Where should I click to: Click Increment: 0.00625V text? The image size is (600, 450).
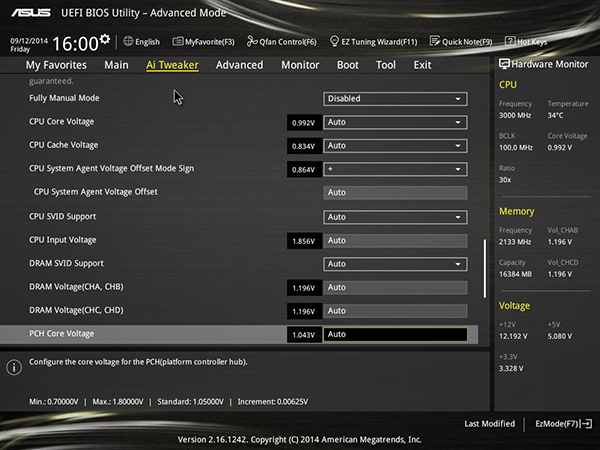272,402
